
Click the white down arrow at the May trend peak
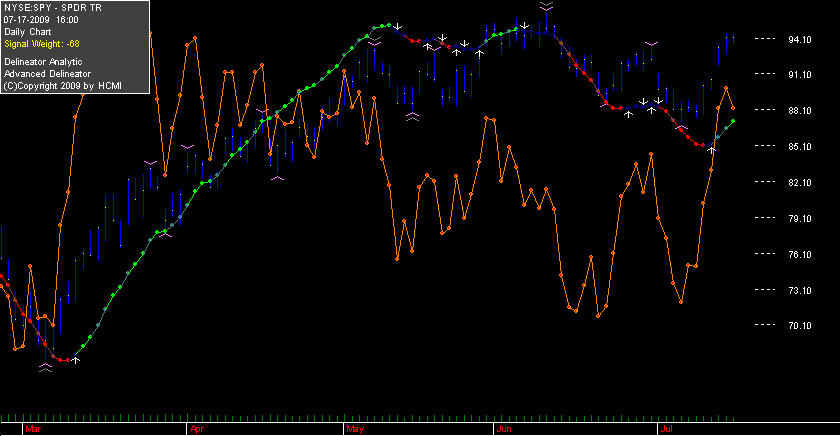[397, 26]
